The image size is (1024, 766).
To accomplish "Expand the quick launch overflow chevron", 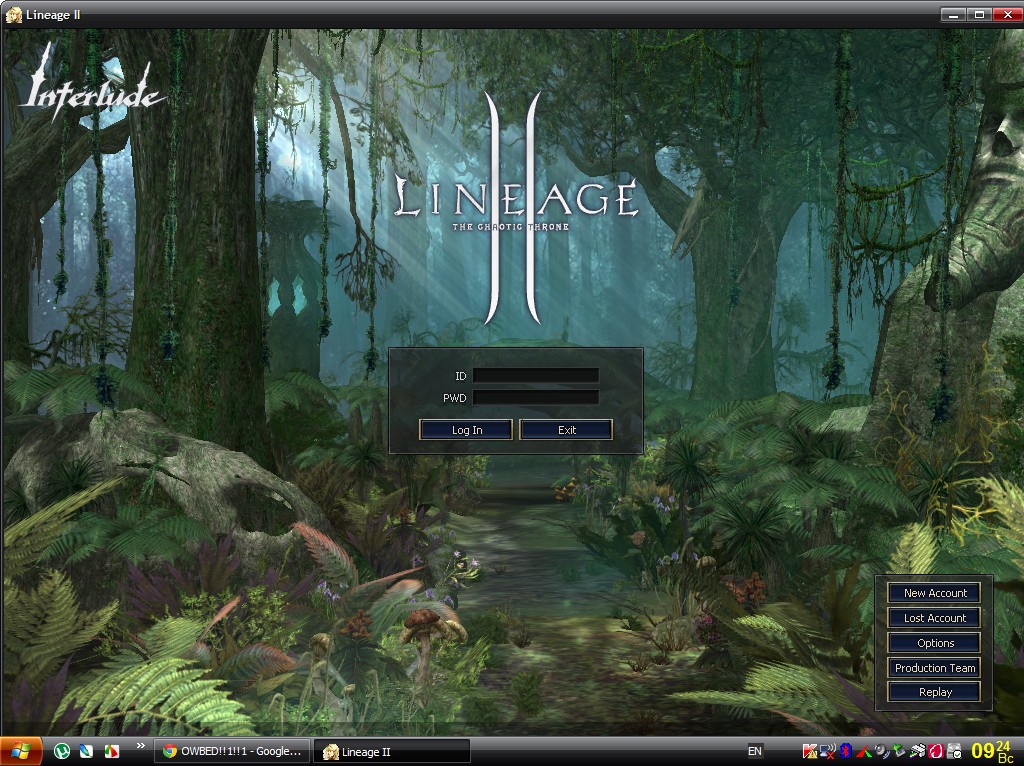I will (141, 746).
